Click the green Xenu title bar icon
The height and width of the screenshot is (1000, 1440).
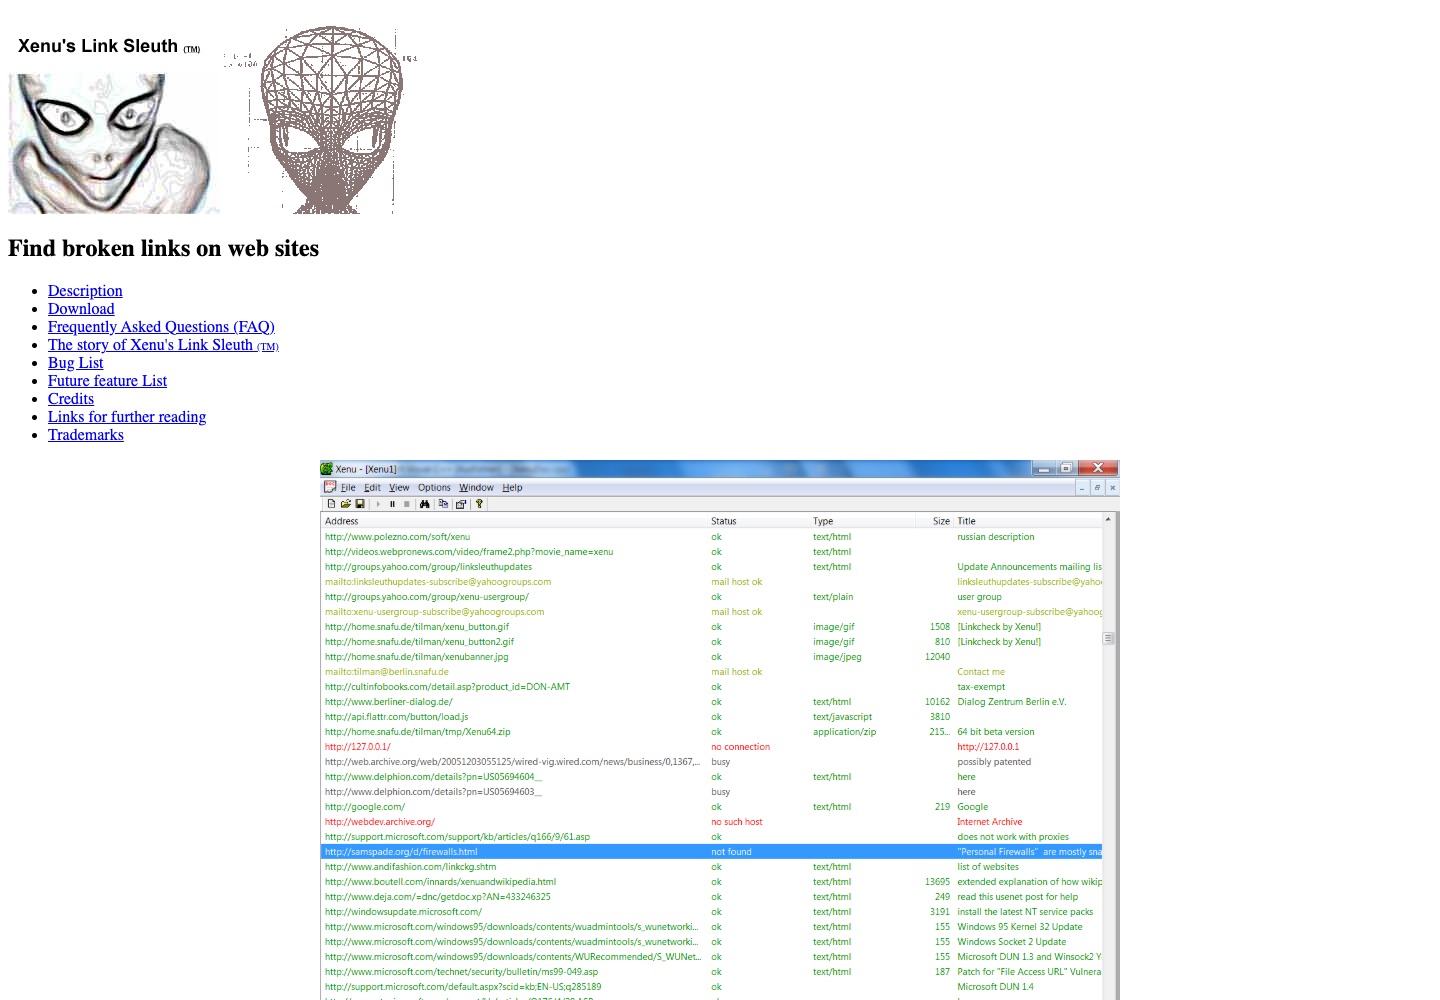pyautogui.click(x=326, y=468)
